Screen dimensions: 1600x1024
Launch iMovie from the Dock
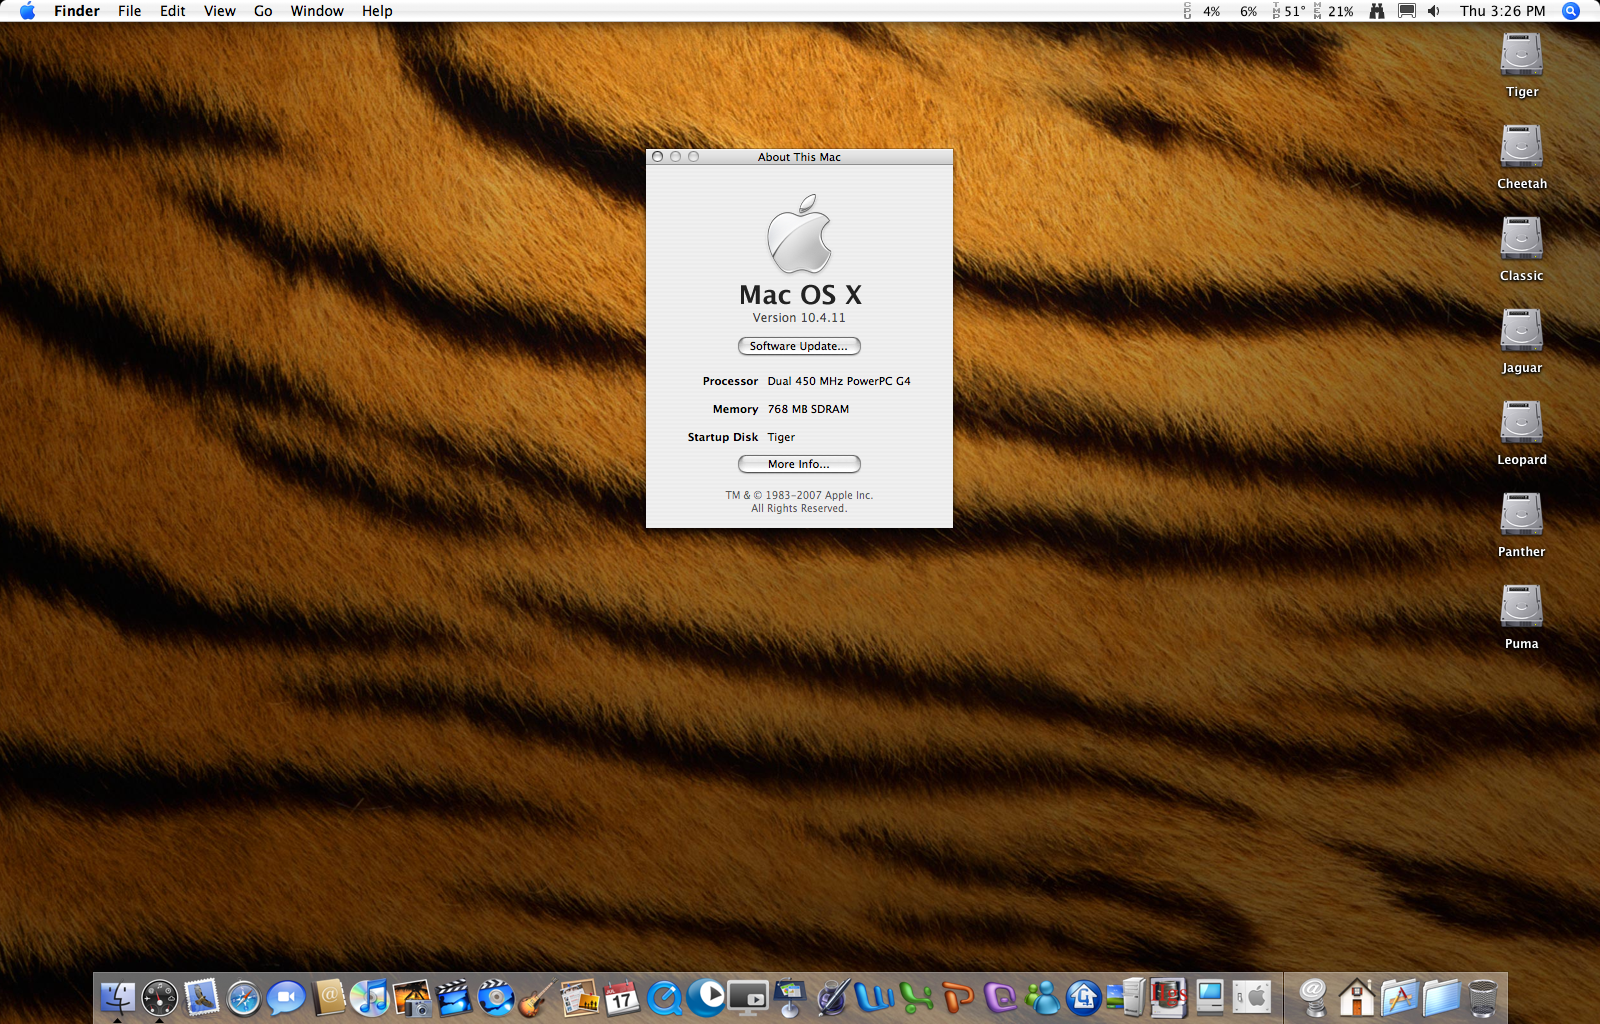pyautogui.click(x=454, y=997)
